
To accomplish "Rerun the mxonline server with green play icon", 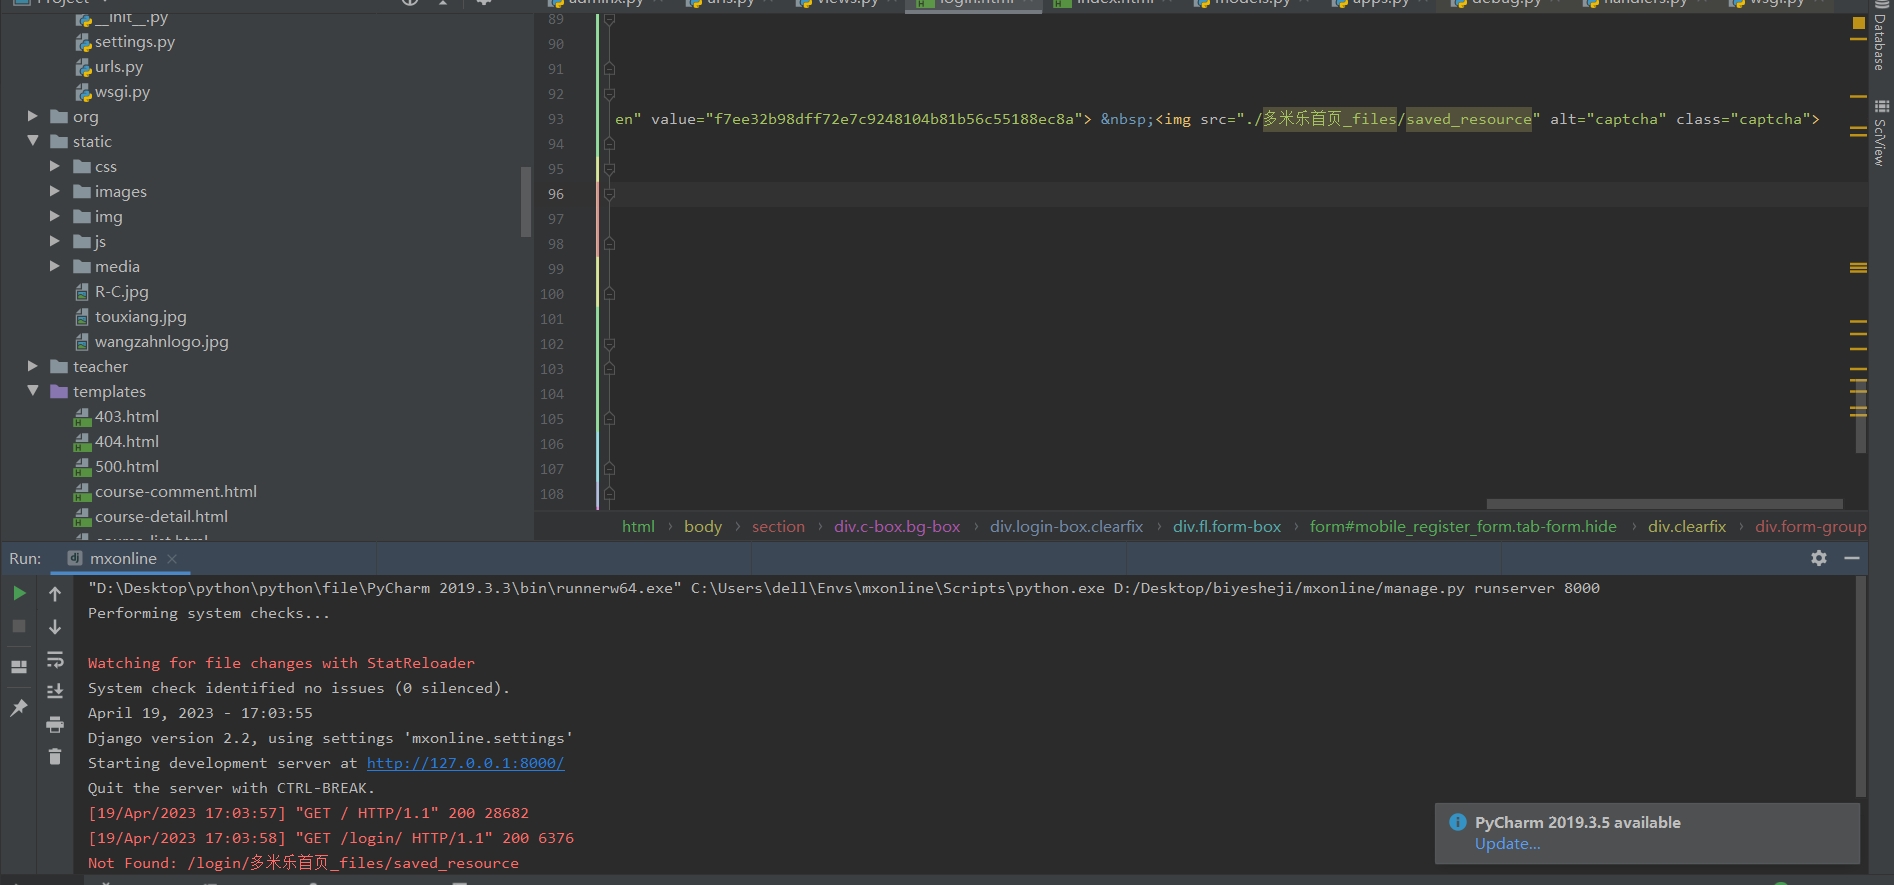I will 19,593.
